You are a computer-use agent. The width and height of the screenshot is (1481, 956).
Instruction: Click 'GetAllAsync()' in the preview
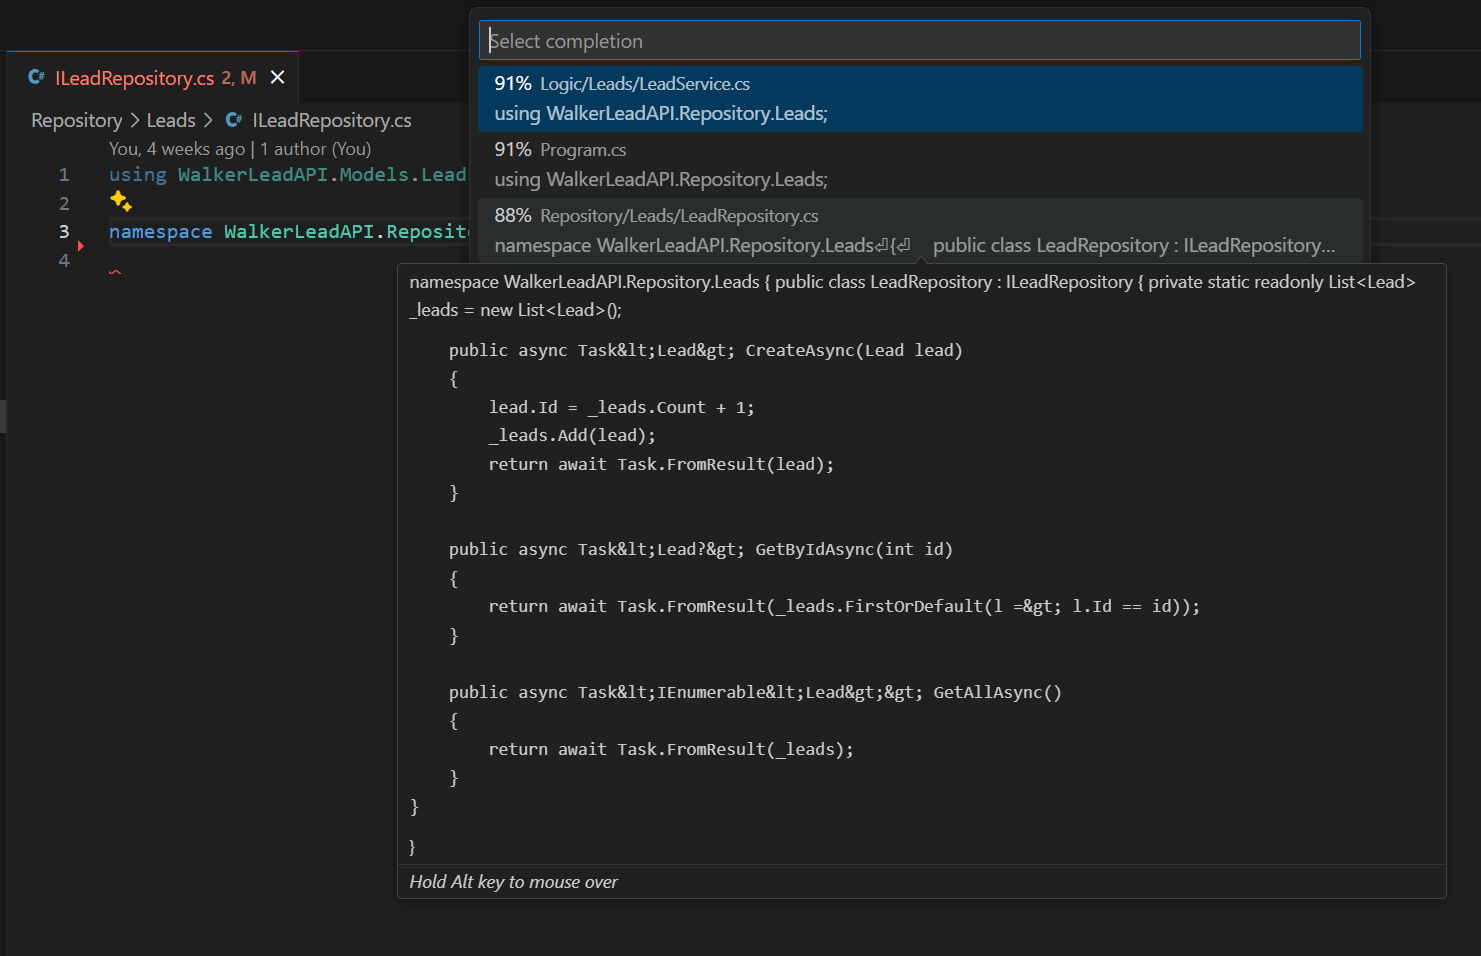(997, 692)
